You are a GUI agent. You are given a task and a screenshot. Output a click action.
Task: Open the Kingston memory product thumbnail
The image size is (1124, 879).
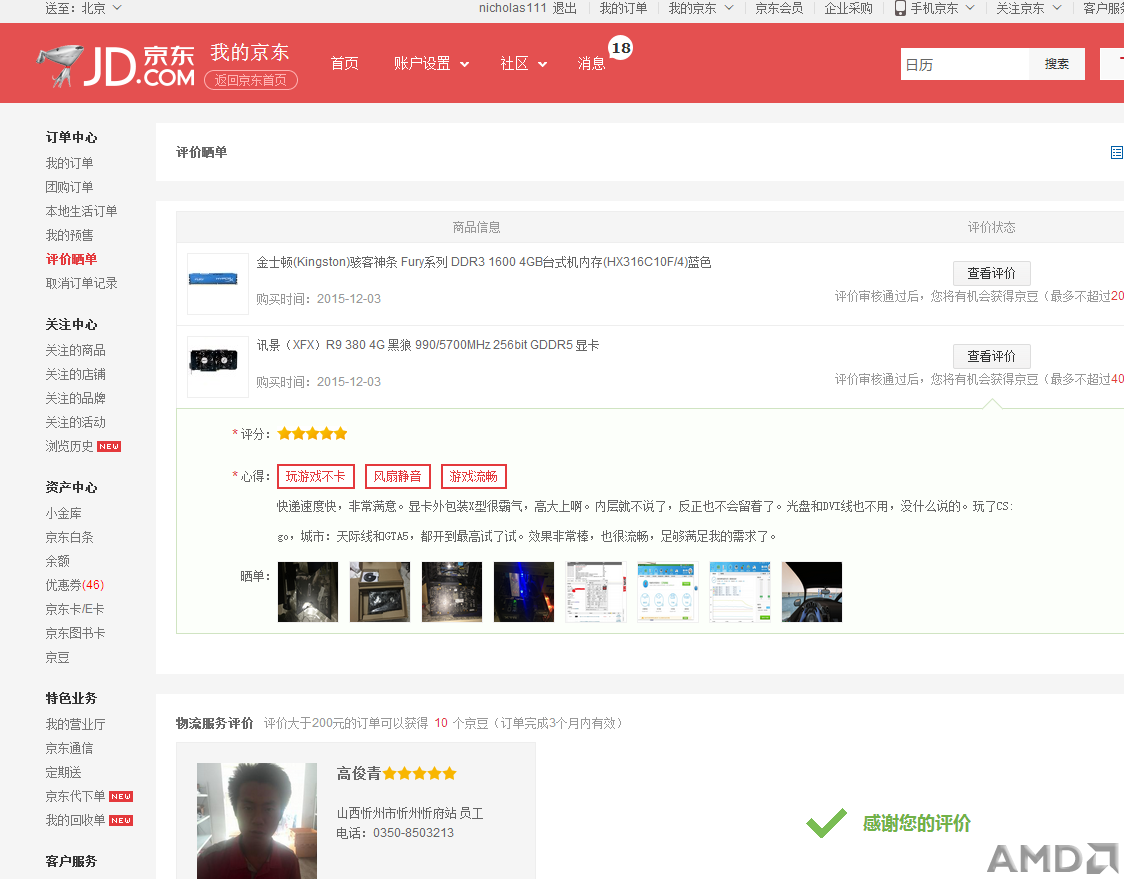click(x=218, y=284)
